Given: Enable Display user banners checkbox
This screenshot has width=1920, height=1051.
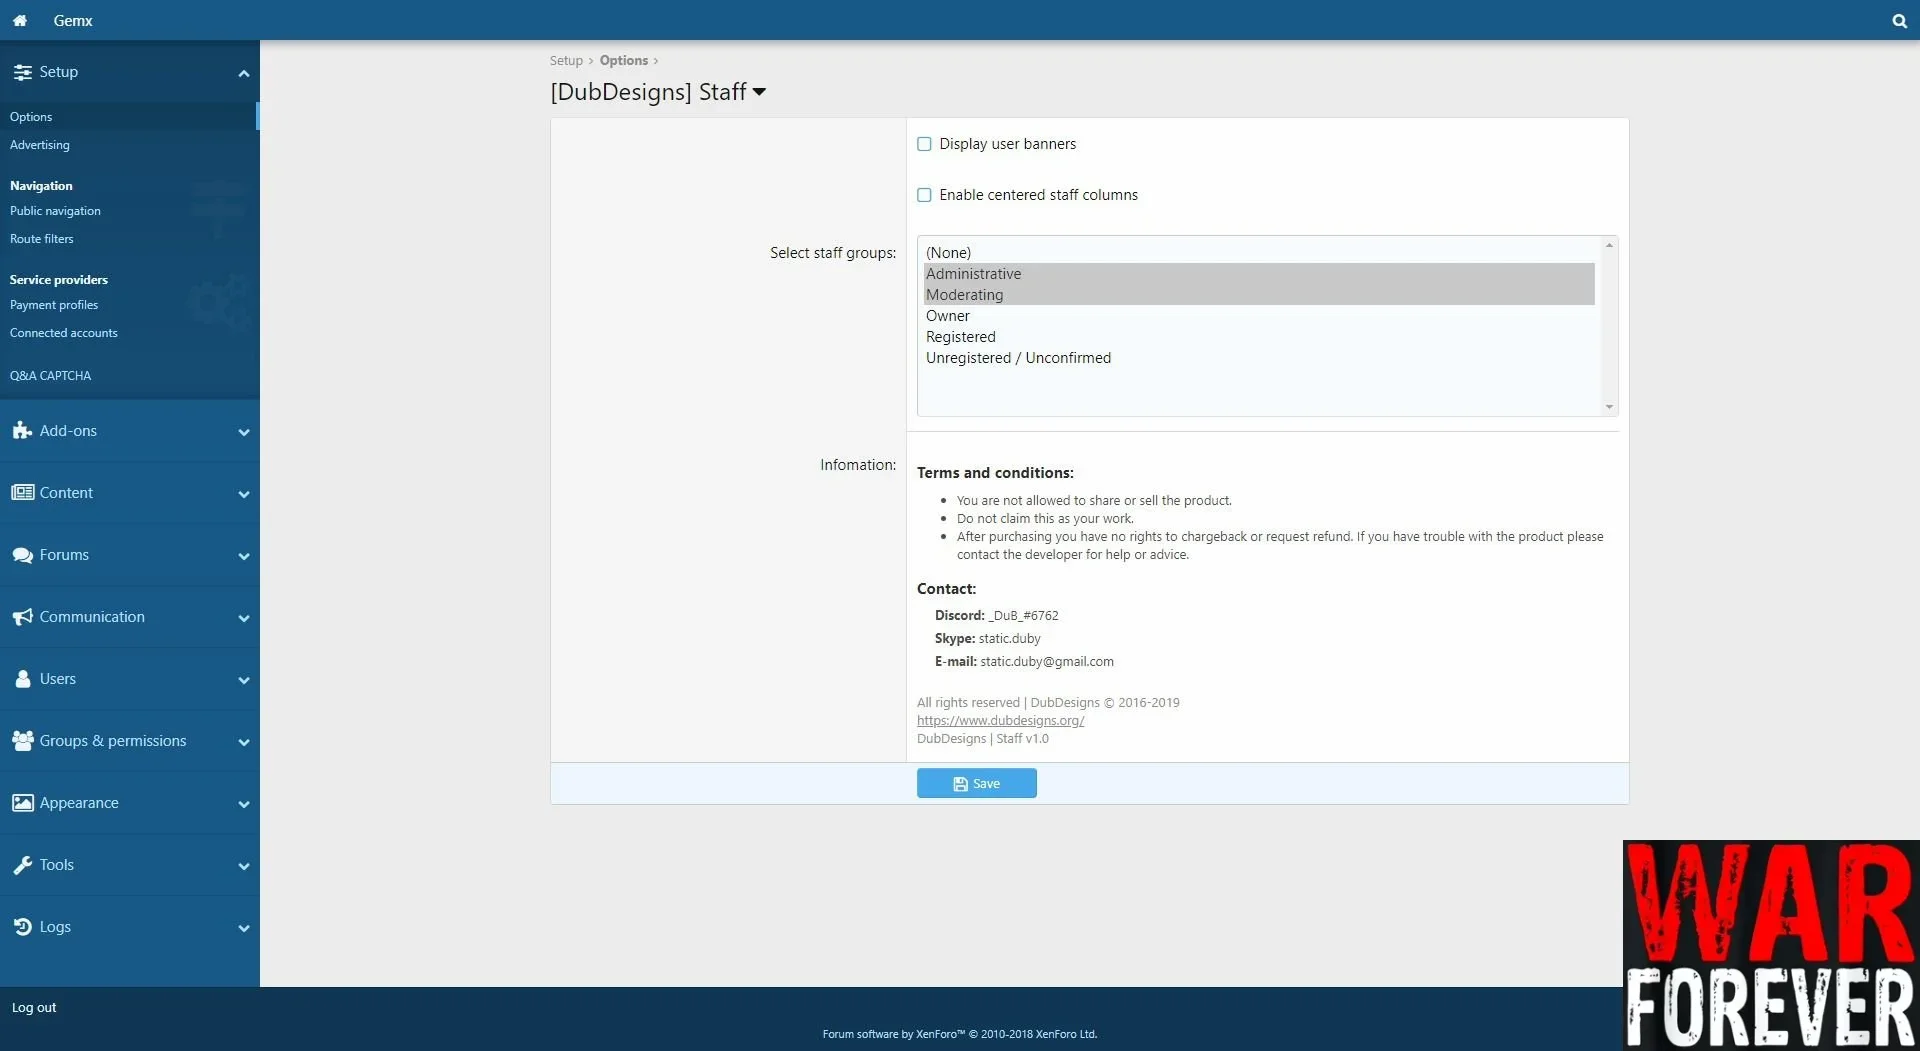Looking at the screenshot, I should click(x=924, y=144).
